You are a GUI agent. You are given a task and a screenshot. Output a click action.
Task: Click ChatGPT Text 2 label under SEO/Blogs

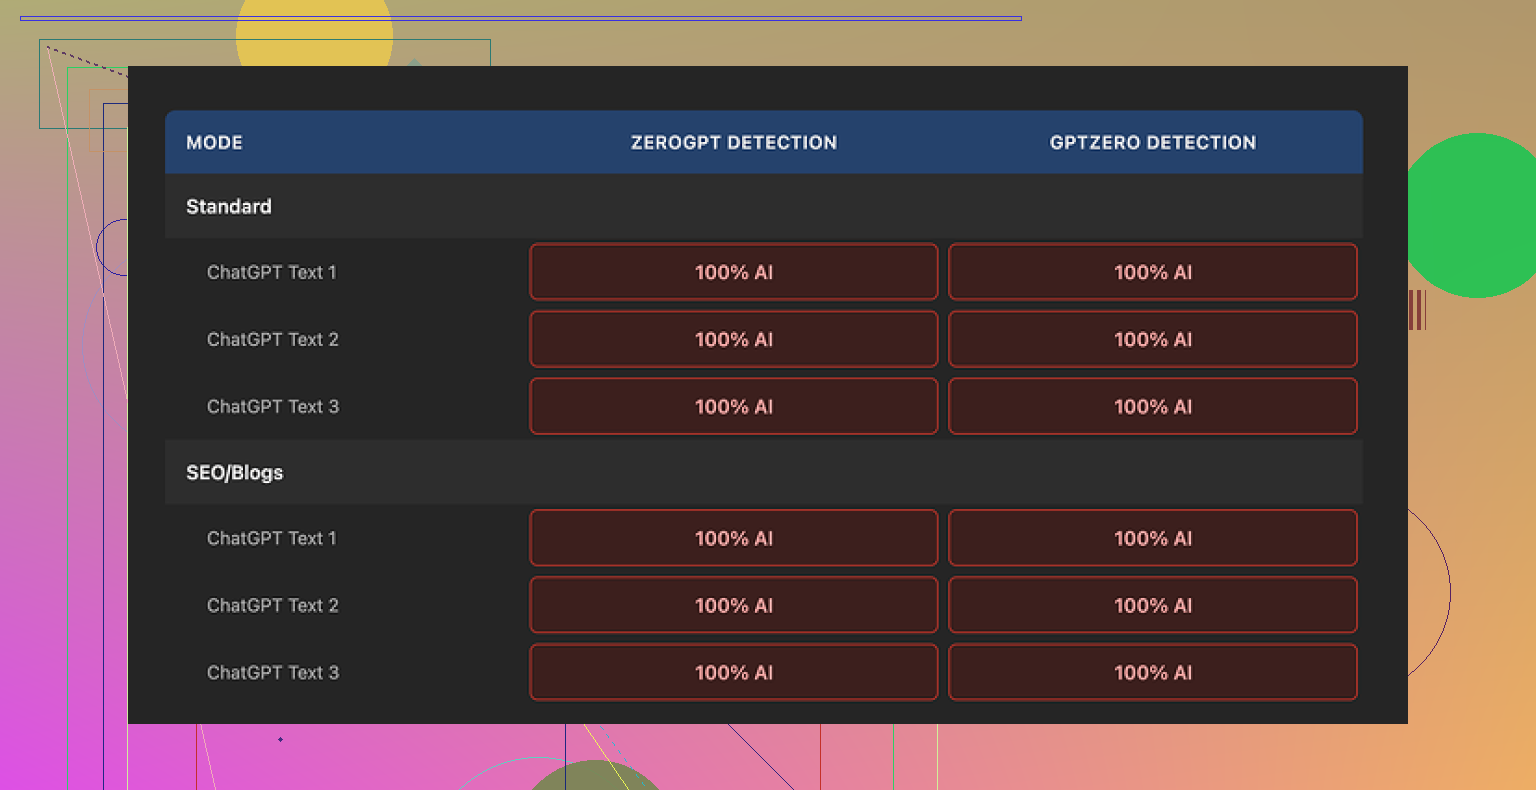[x=273, y=606]
